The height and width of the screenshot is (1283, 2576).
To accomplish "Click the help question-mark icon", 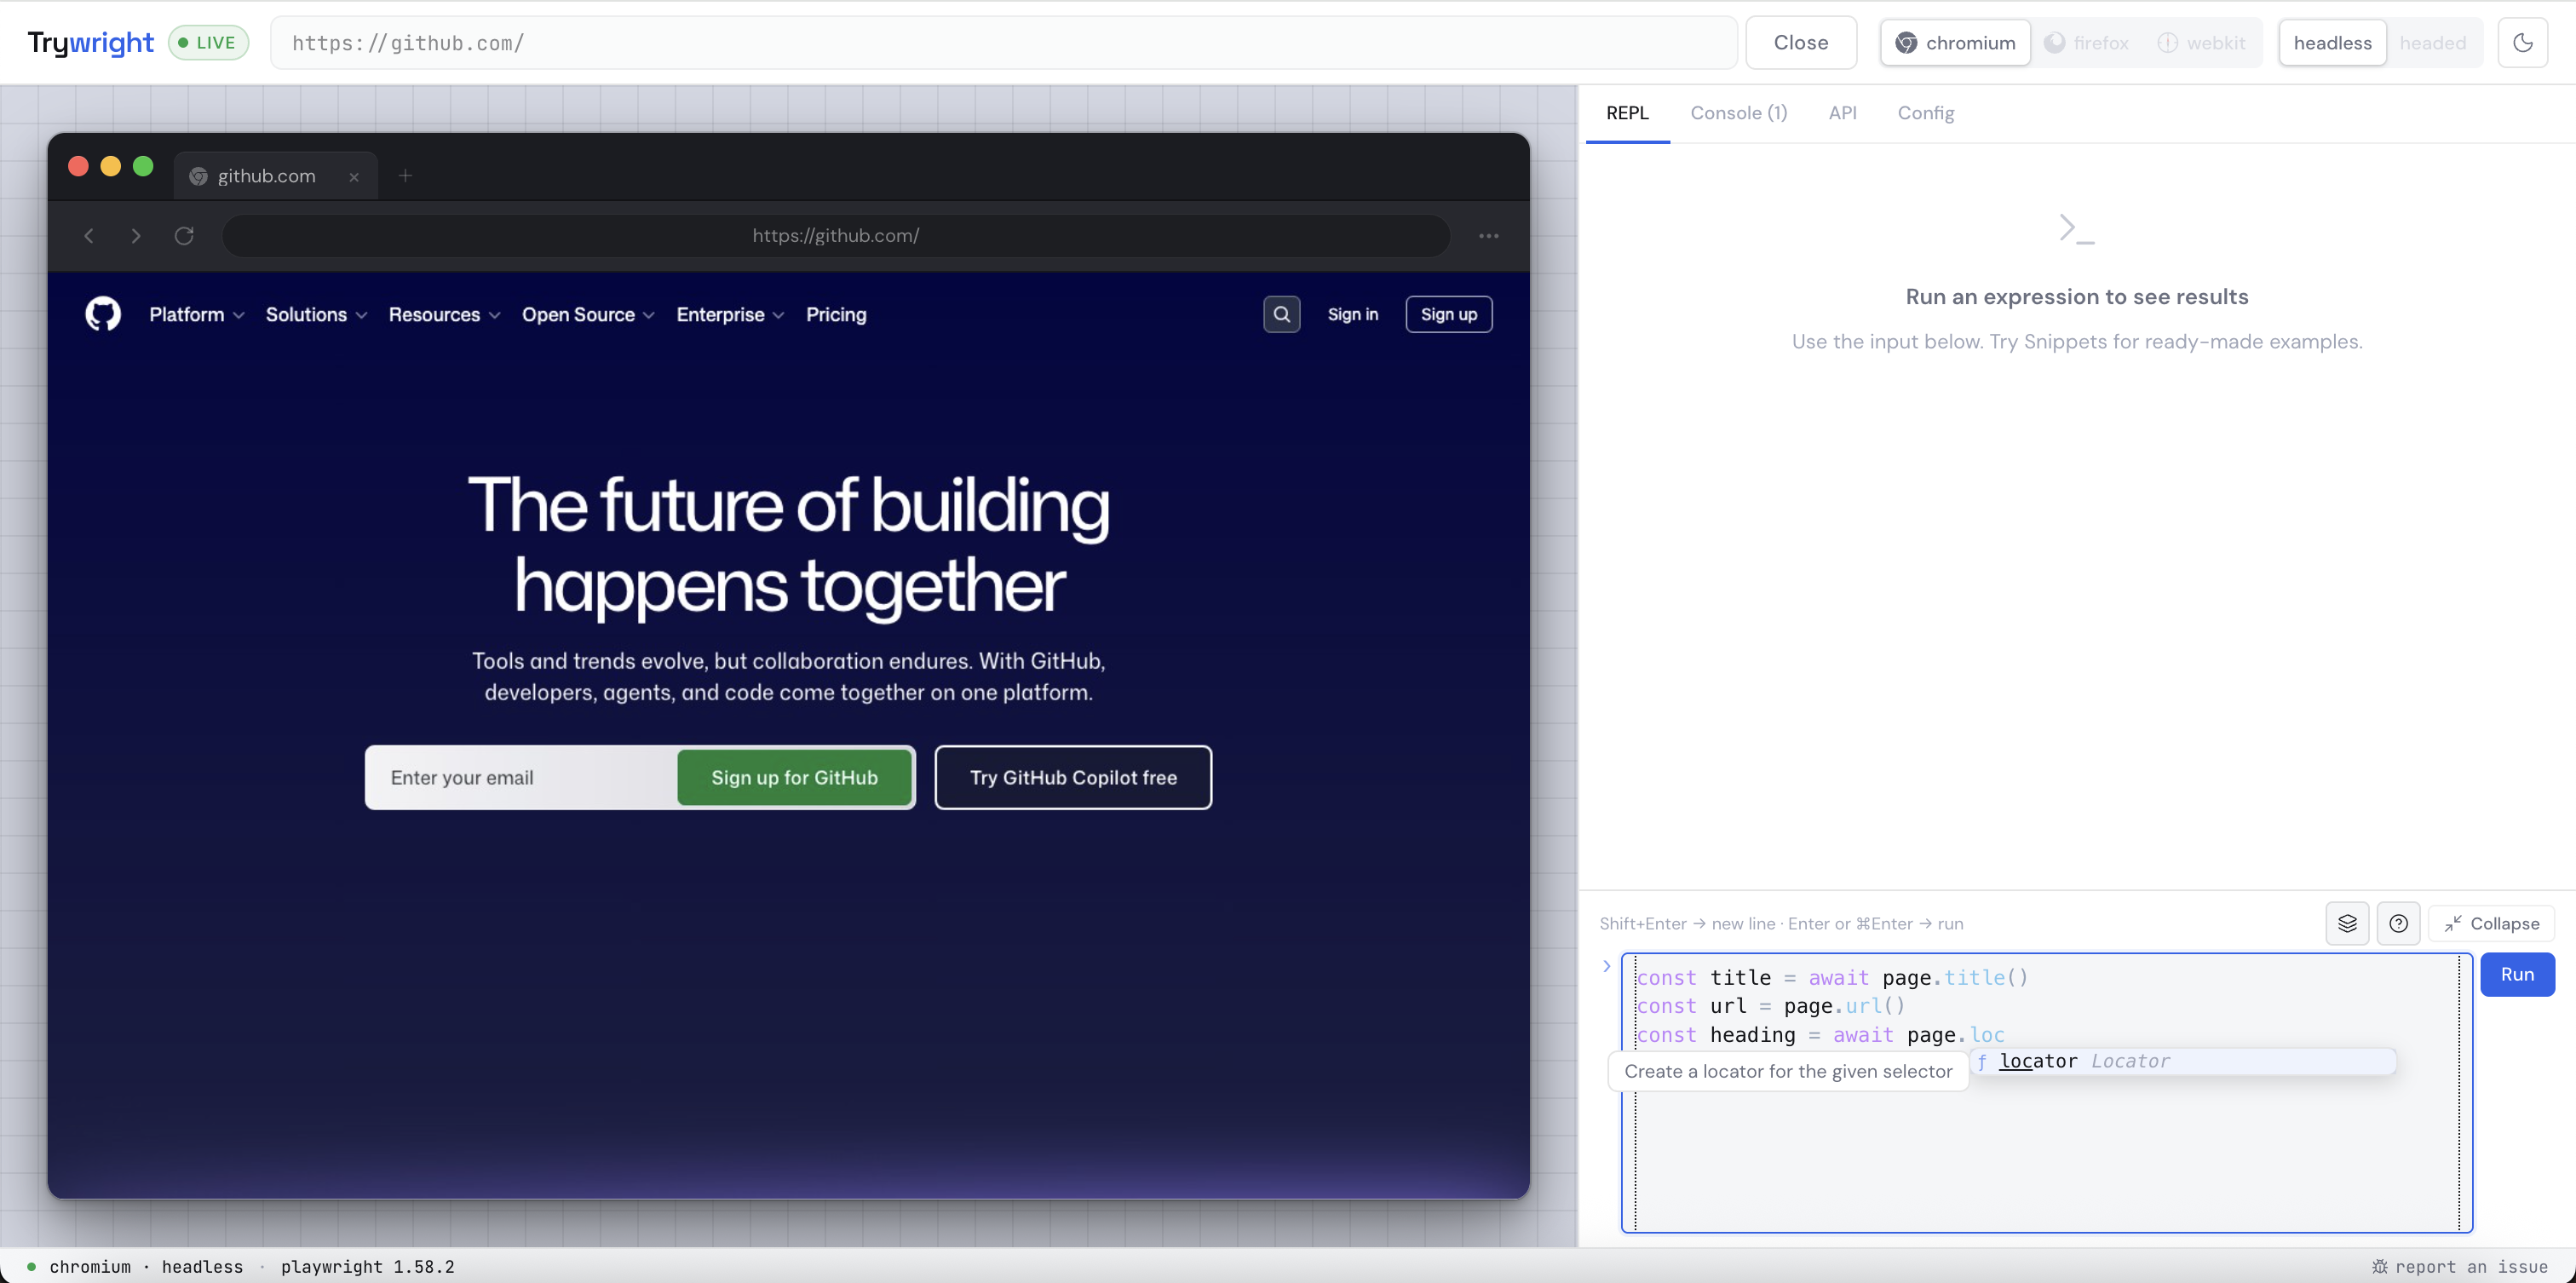I will click(2399, 923).
